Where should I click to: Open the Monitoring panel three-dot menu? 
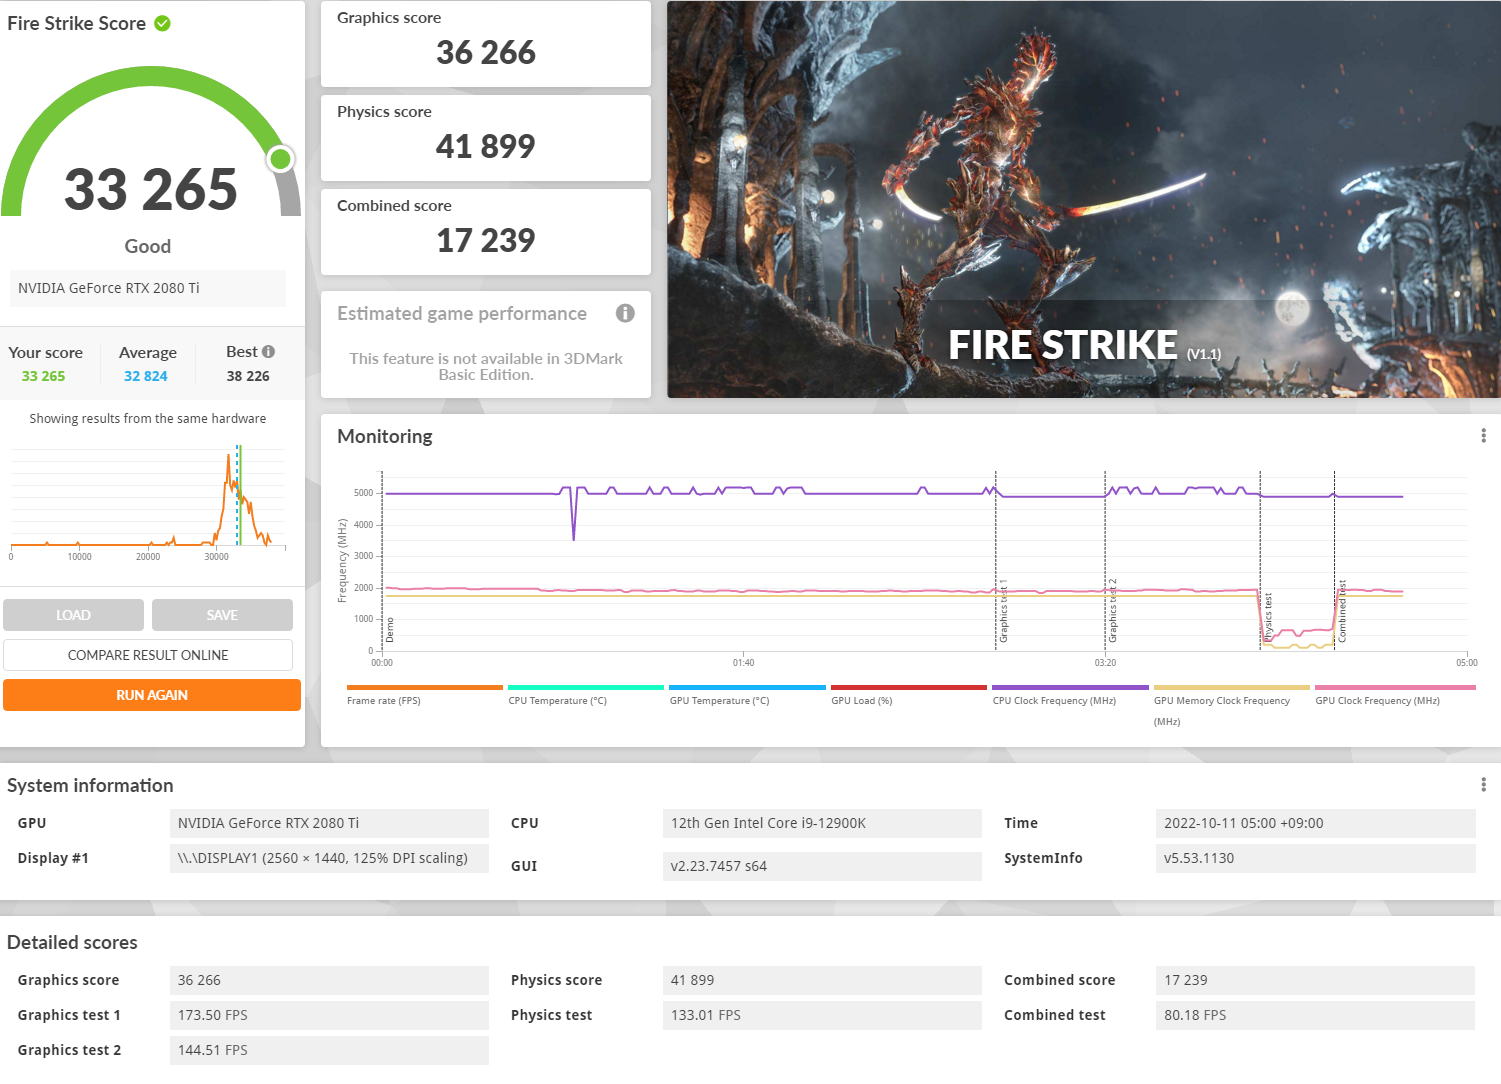tap(1483, 436)
